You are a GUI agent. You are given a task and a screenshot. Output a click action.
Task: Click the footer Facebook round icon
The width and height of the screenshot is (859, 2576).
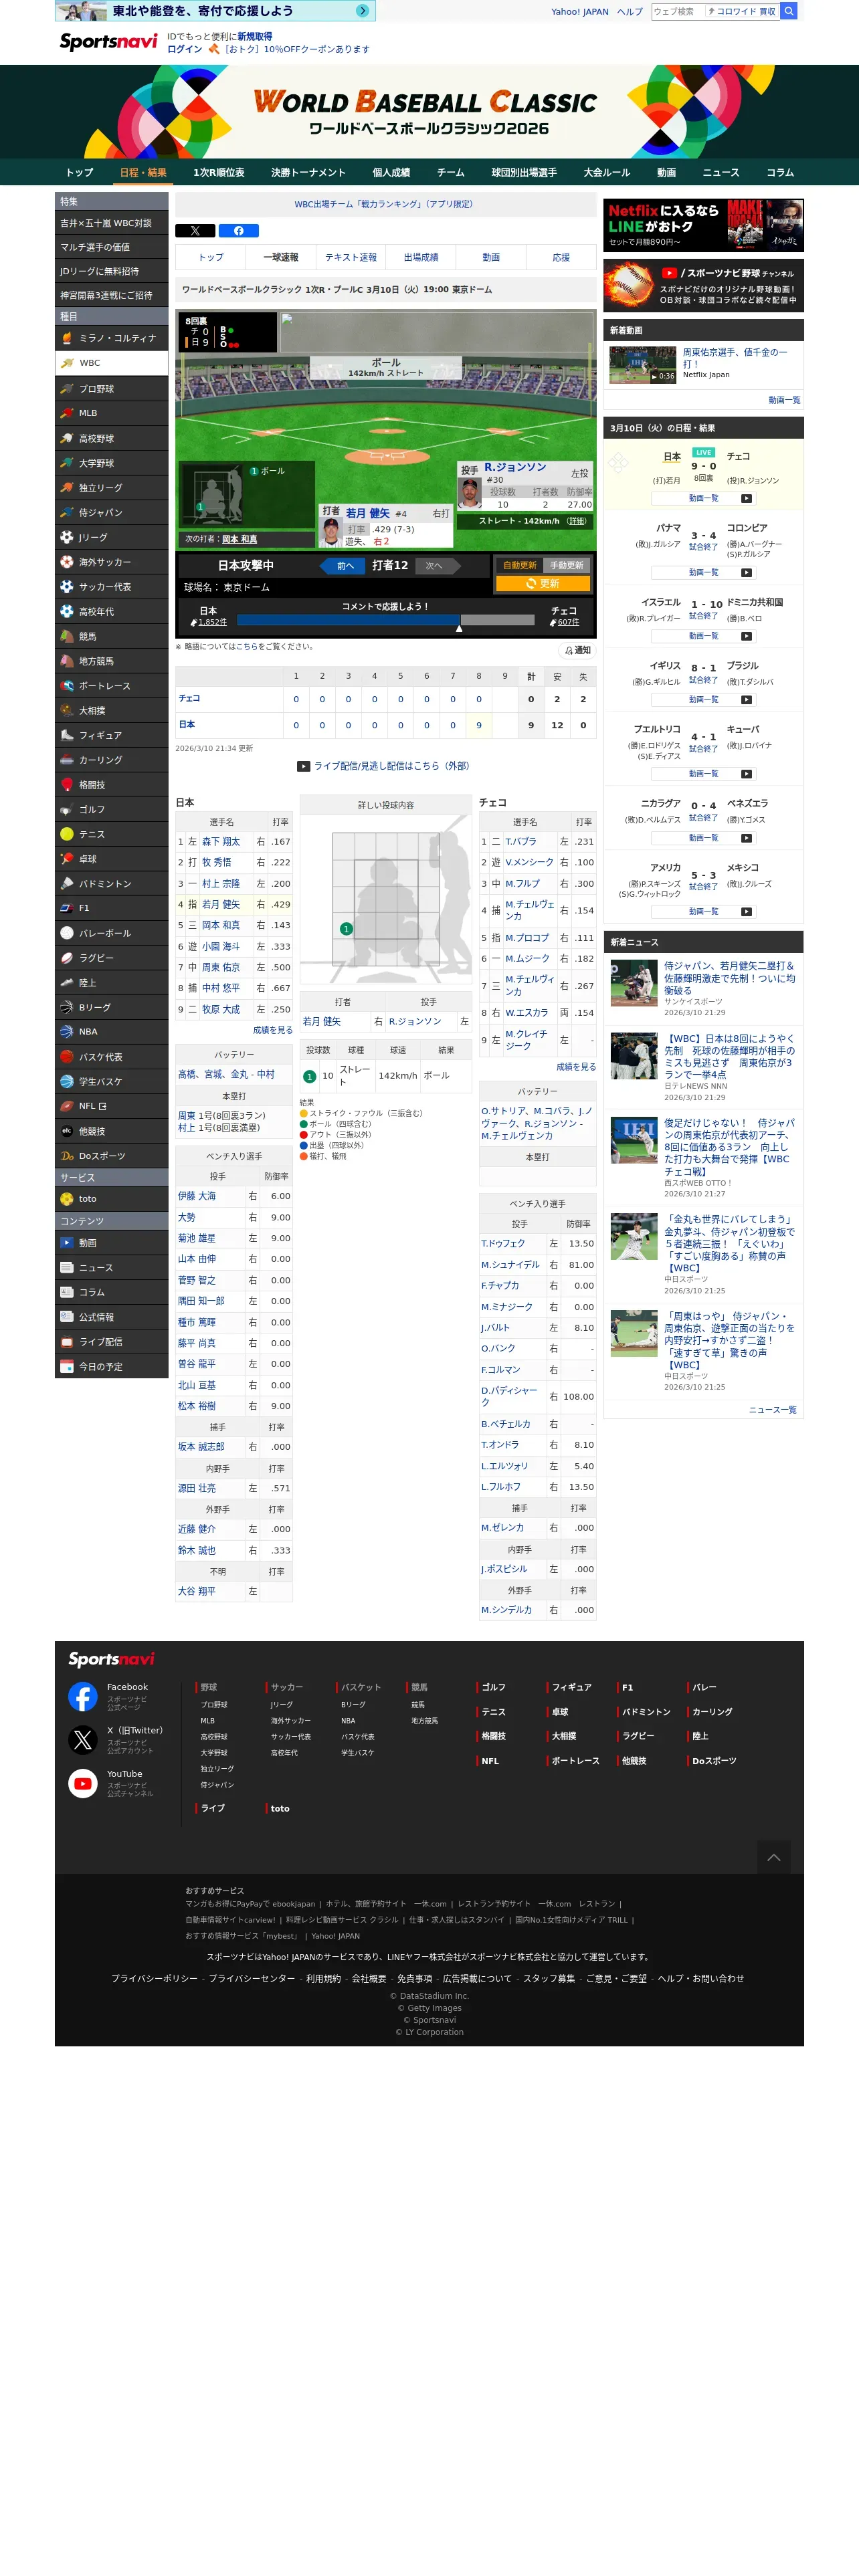pyautogui.click(x=83, y=1696)
